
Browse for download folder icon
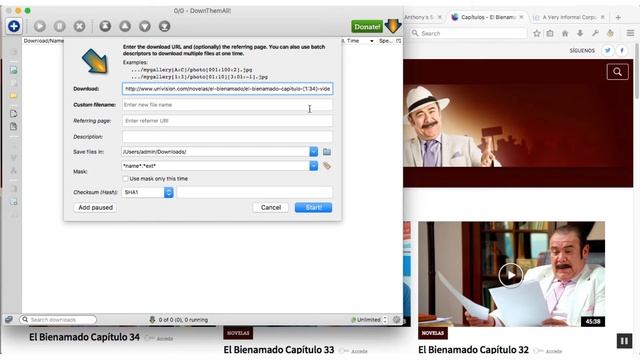point(327,152)
